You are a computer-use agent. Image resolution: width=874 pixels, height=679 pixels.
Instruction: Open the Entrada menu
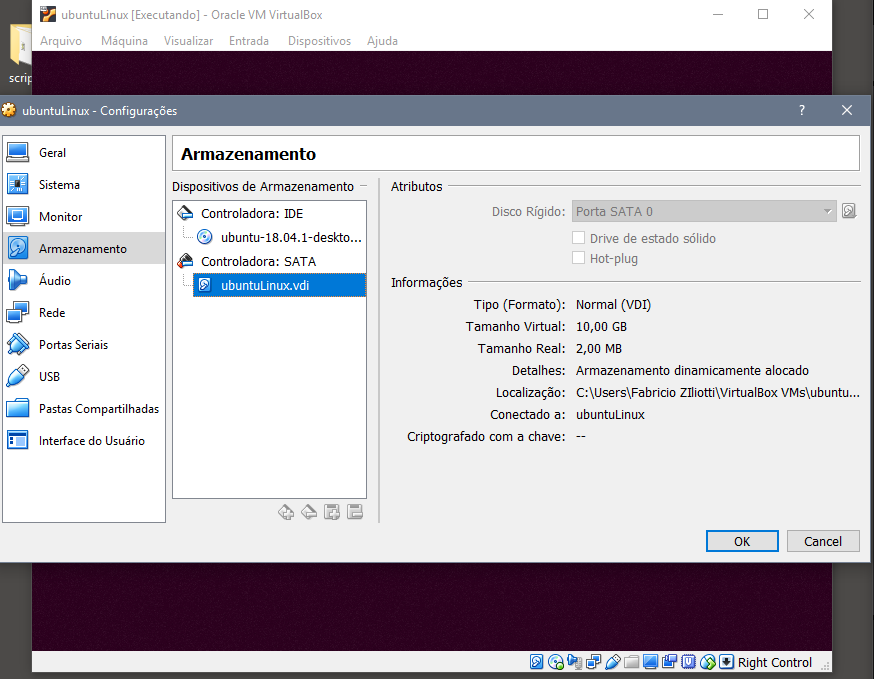tap(249, 41)
